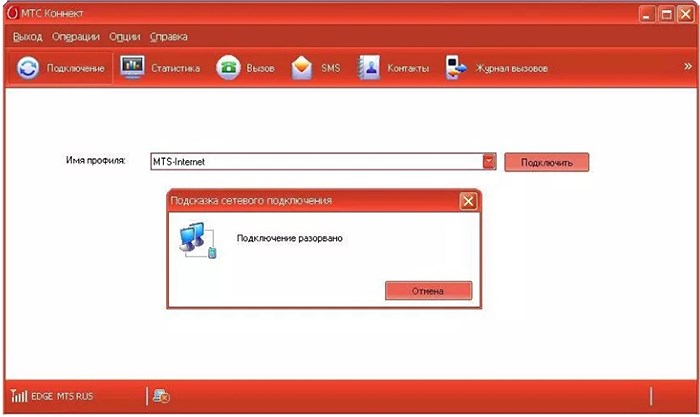The width and height of the screenshot is (700, 417).
Task: Open the Операции menu
Action: click(76, 37)
